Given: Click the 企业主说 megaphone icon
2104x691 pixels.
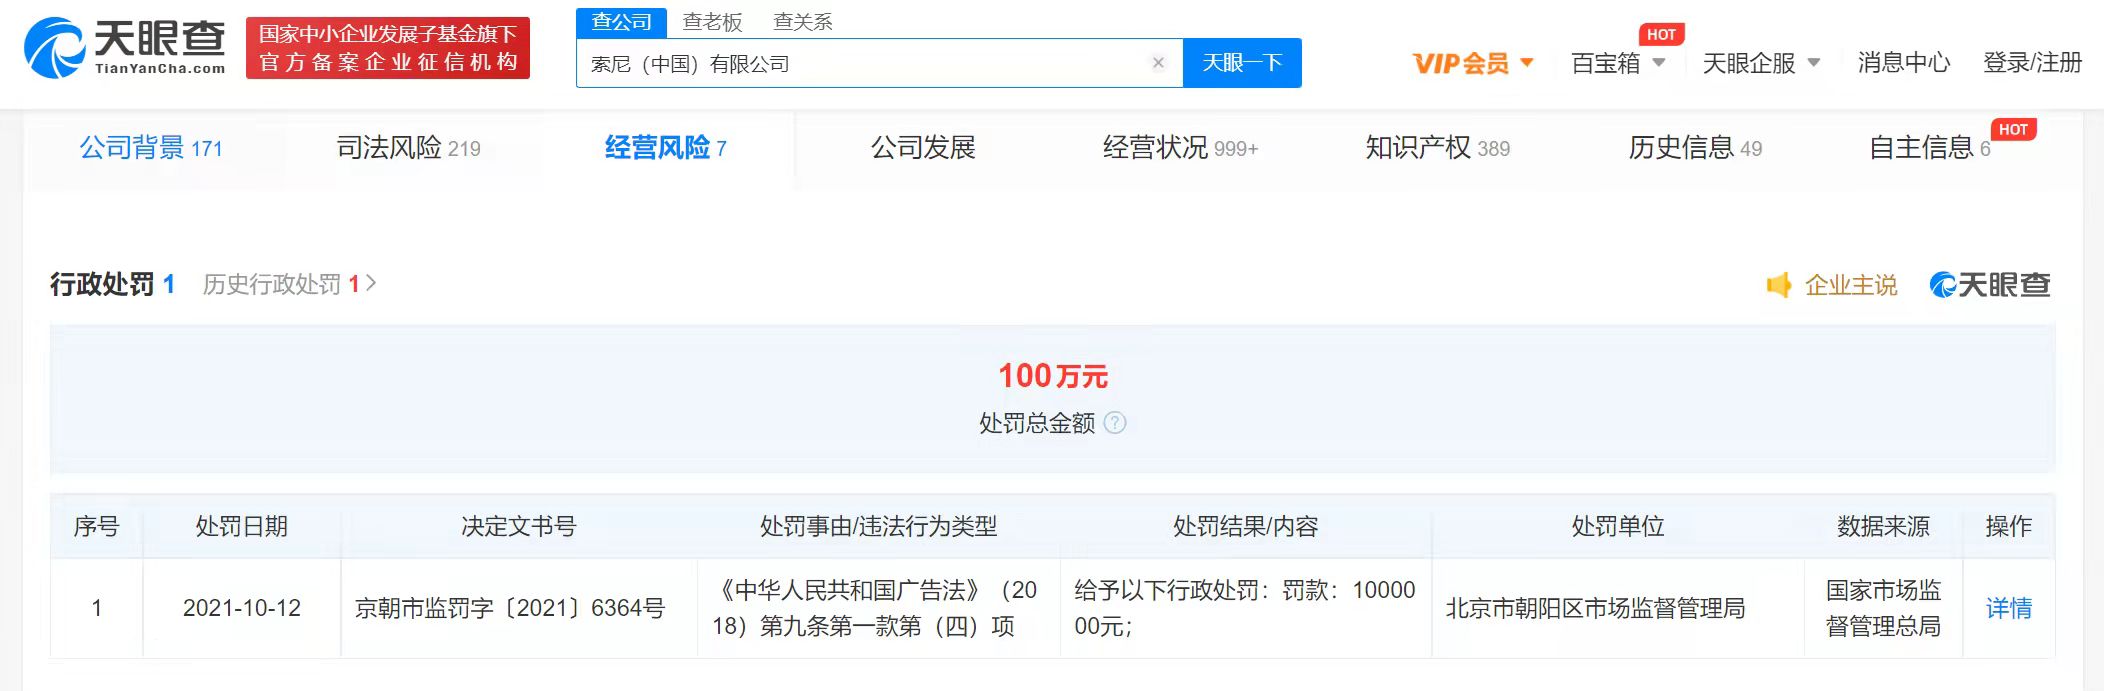Looking at the screenshot, I should (1779, 285).
